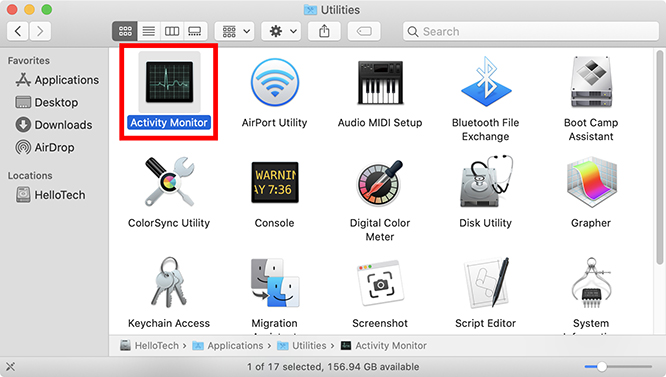Click the Favorites sidebar heading
666x377 pixels.
point(28,61)
